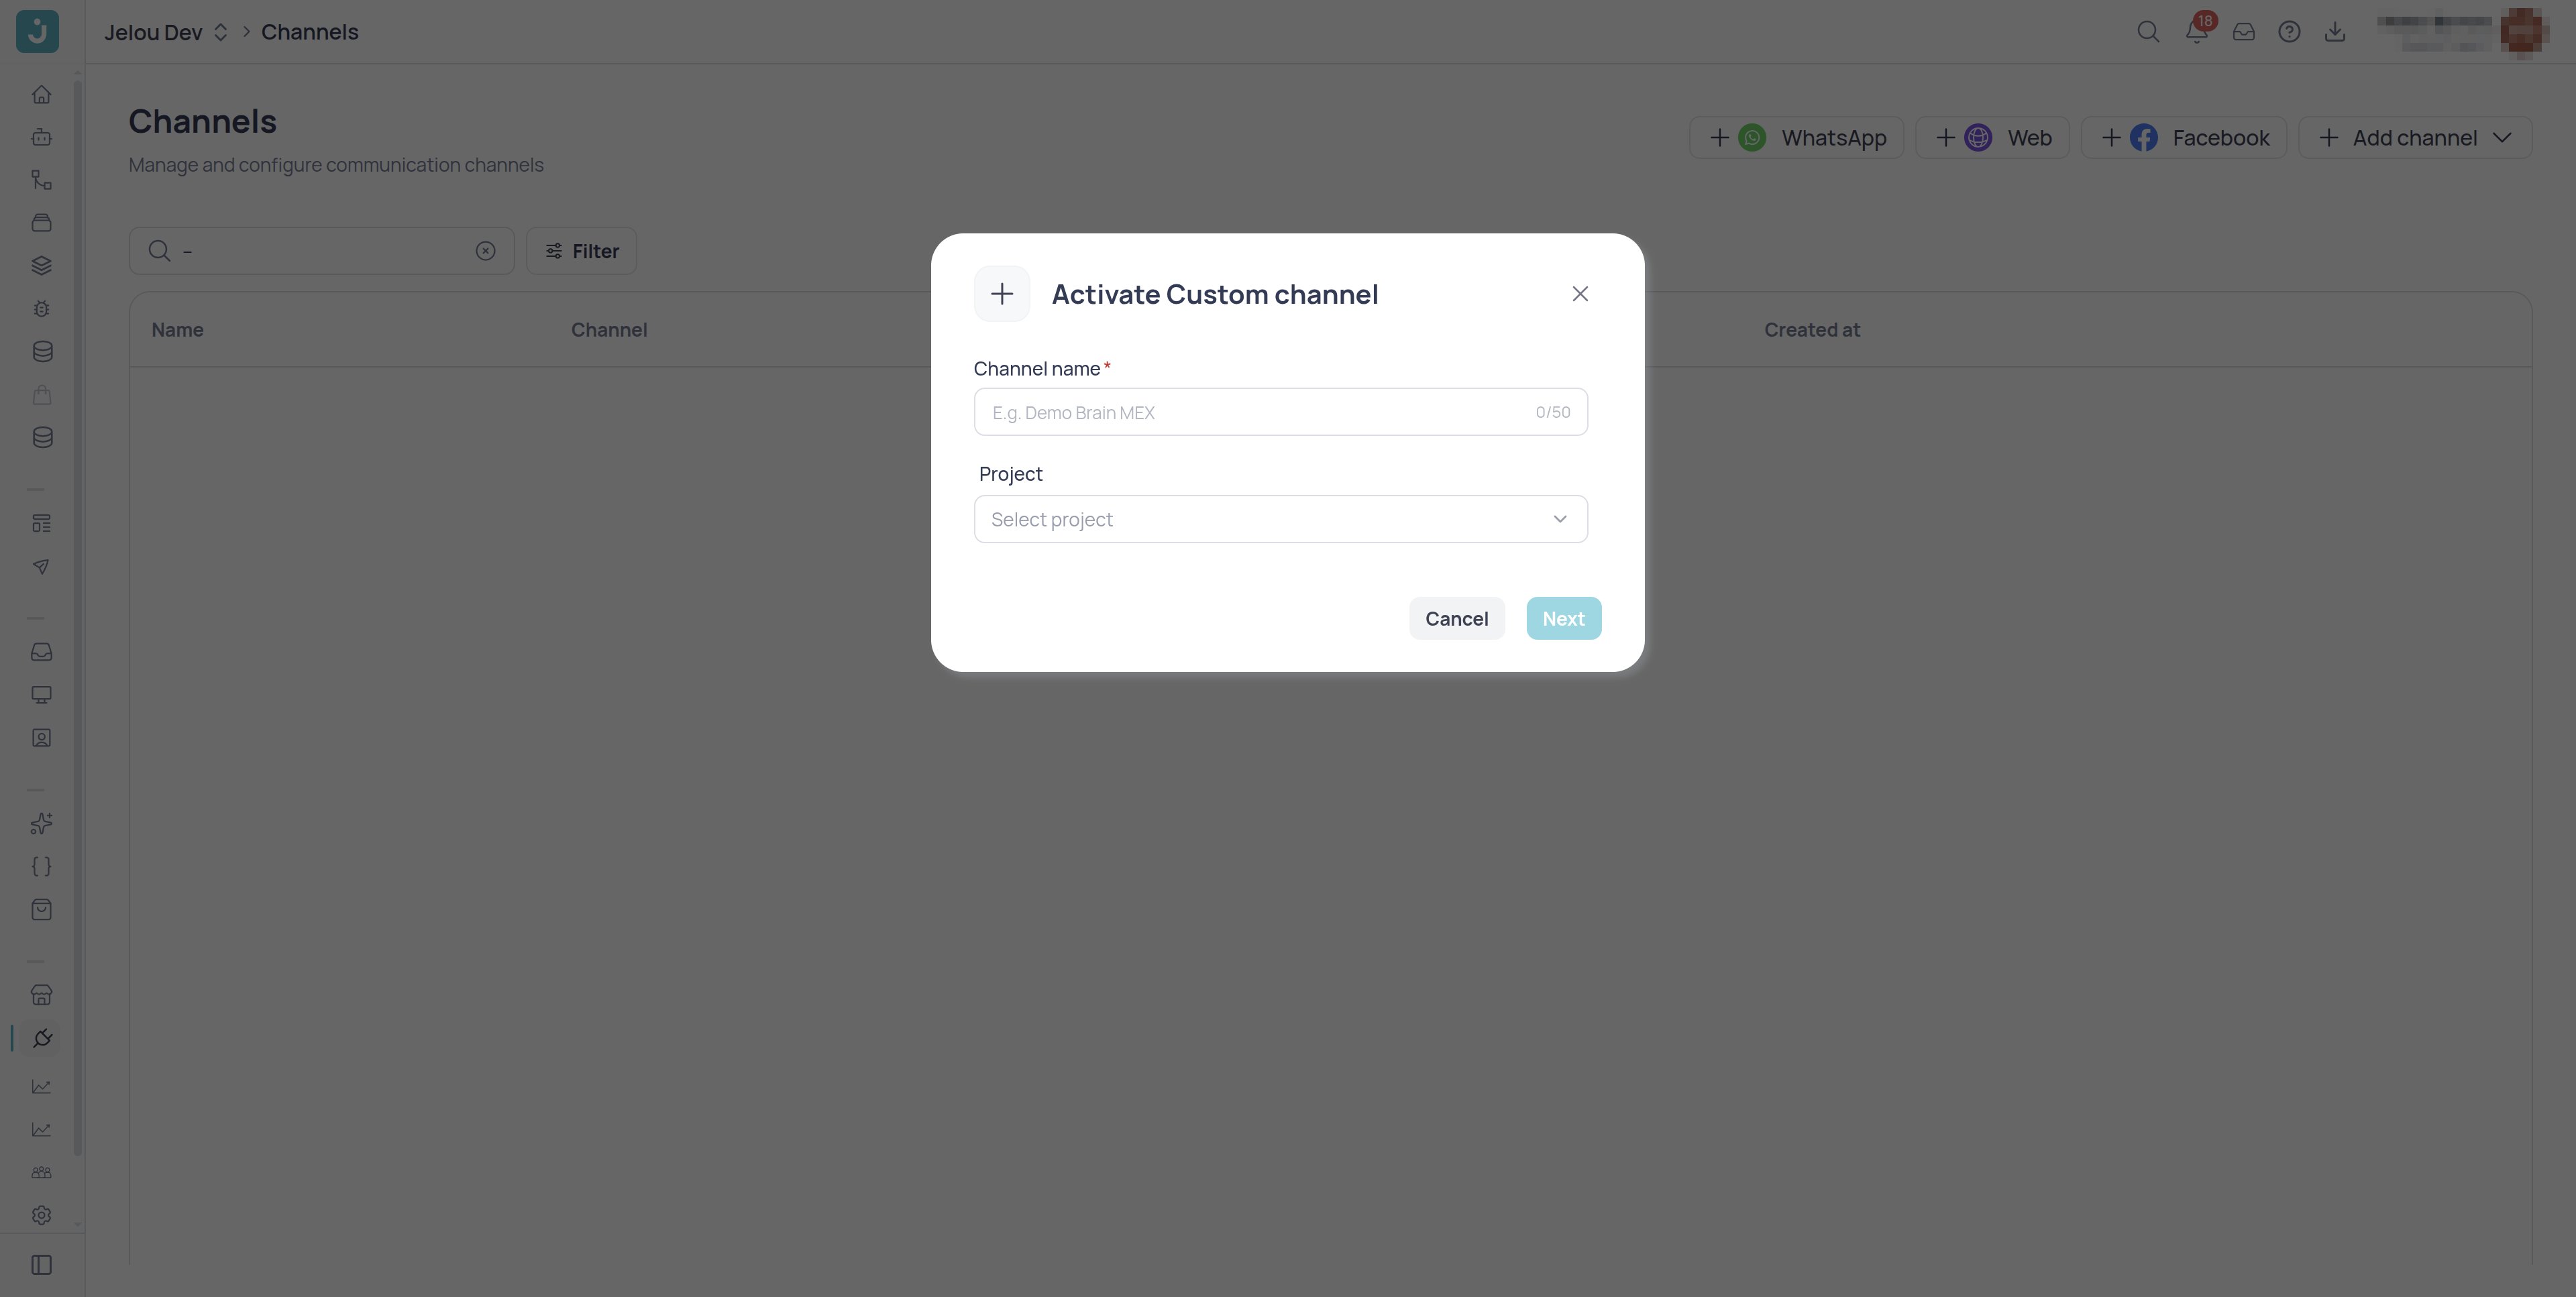Open the user avatar profile menu
Screen dimensions: 2576x1297
(2523, 32)
